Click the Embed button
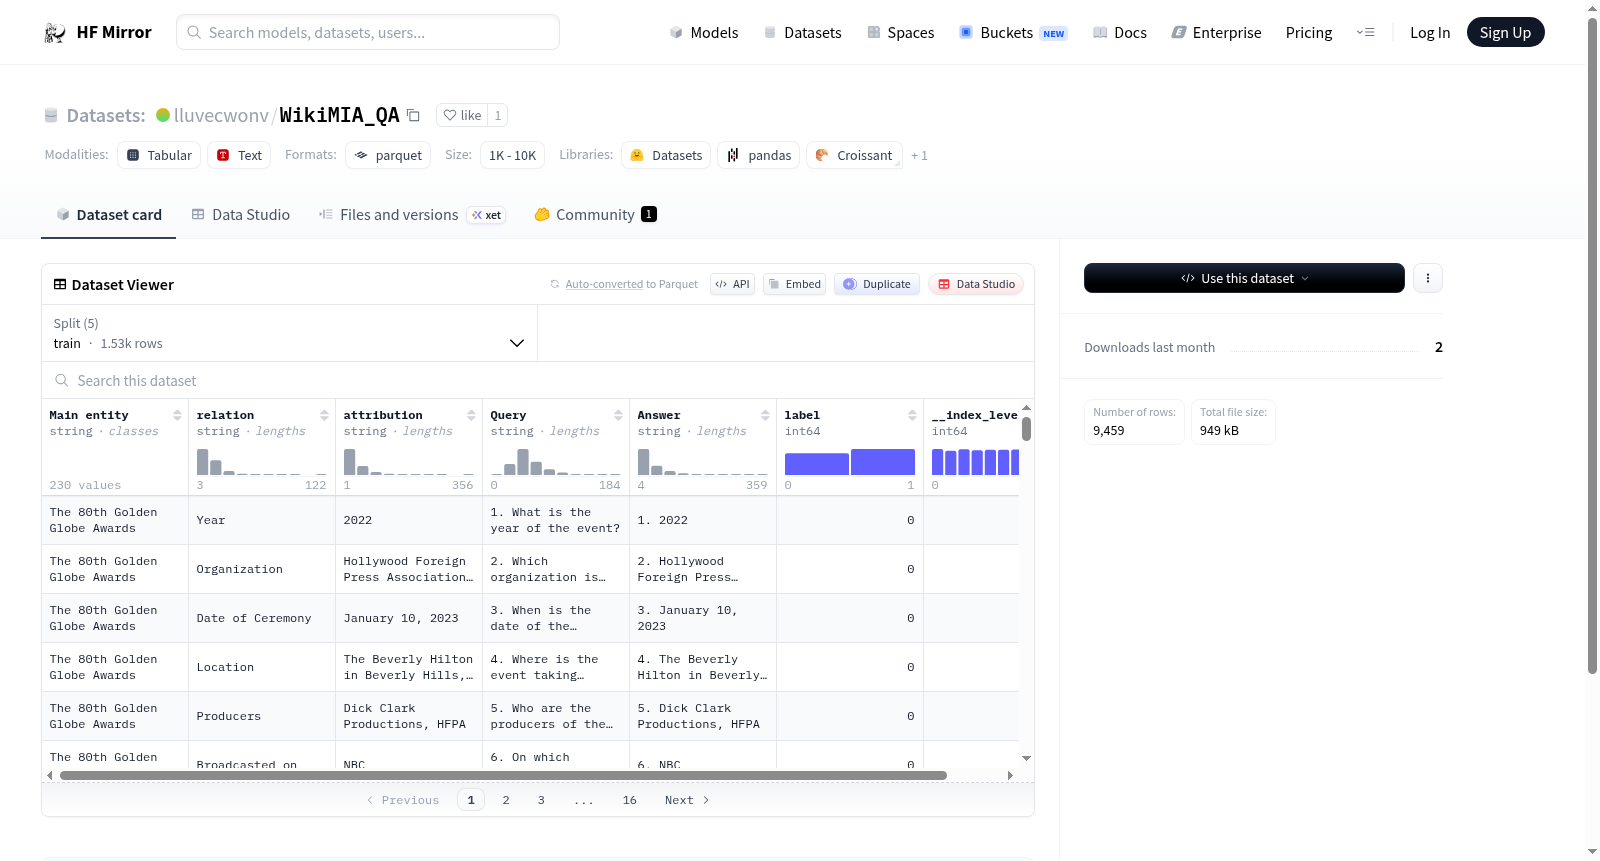This screenshot has width=1600, height=861. (794, 284)
